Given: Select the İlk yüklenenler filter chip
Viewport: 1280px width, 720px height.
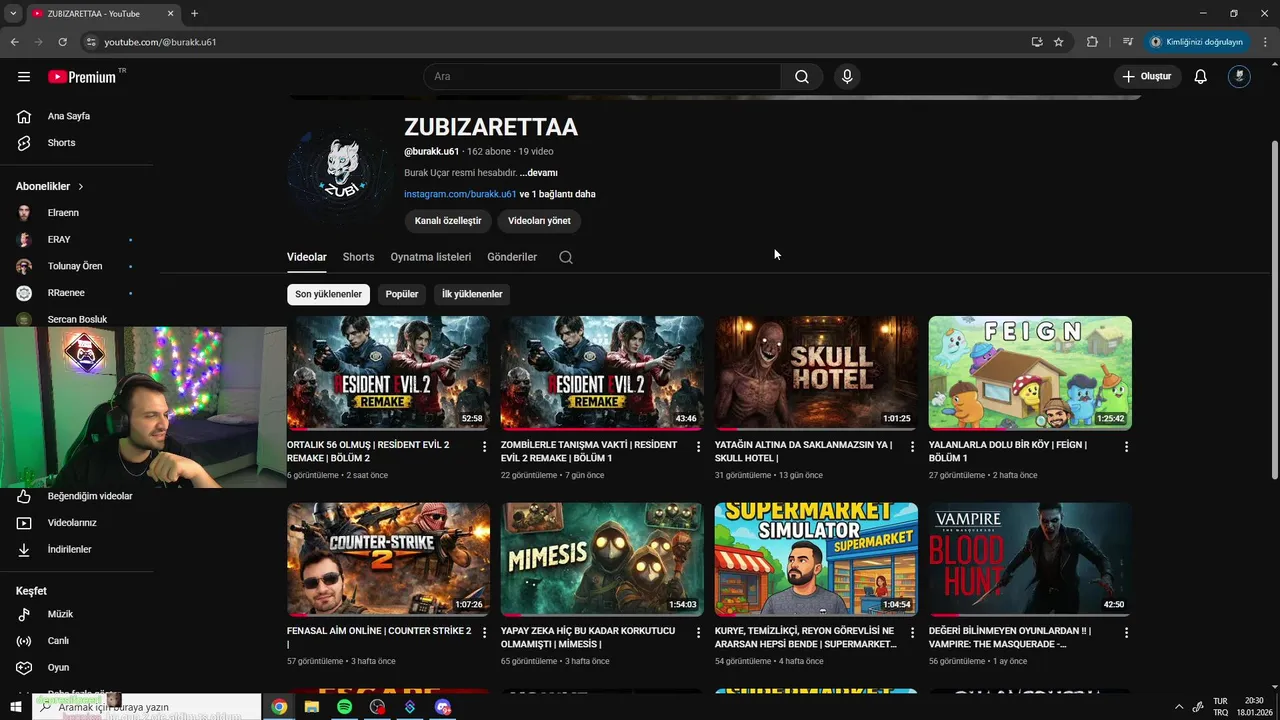Looking at the screenshot, I should pos(472,294).
